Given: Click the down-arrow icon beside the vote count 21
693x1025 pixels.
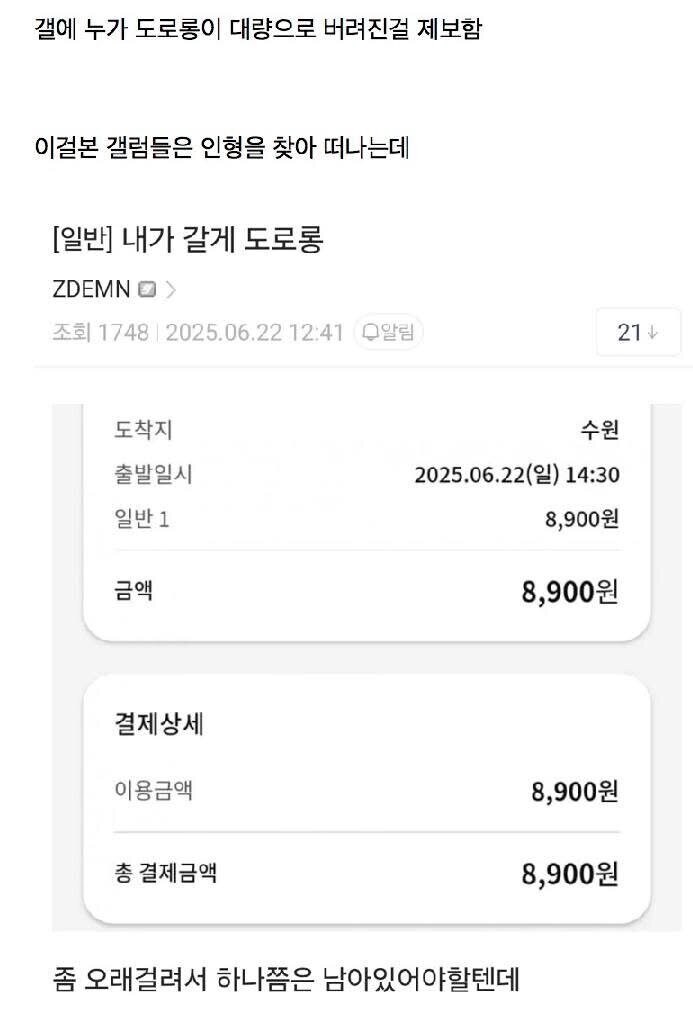Looking at the screenshot, I should coord(652,331).
